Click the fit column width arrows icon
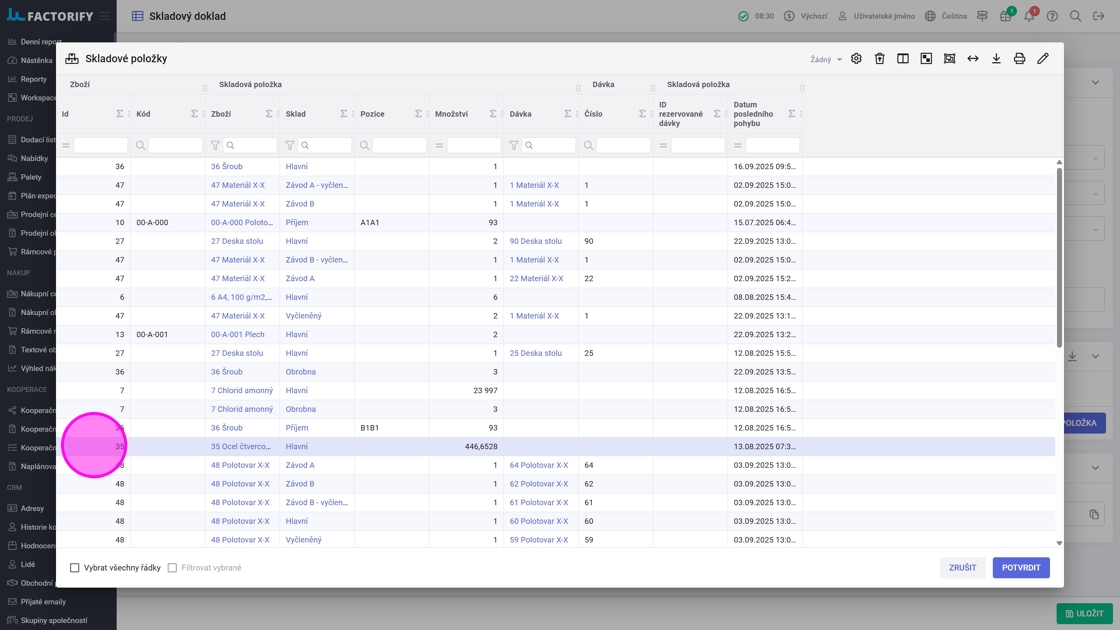Image resolution: width=1120 pixels, height=630 pixels. click(x=973, y=59)
